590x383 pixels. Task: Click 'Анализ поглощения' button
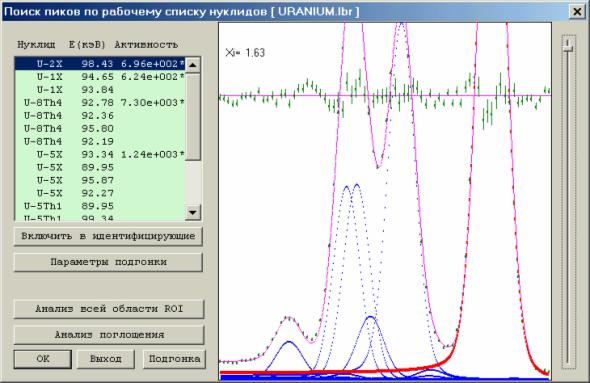tap(109, 334)
